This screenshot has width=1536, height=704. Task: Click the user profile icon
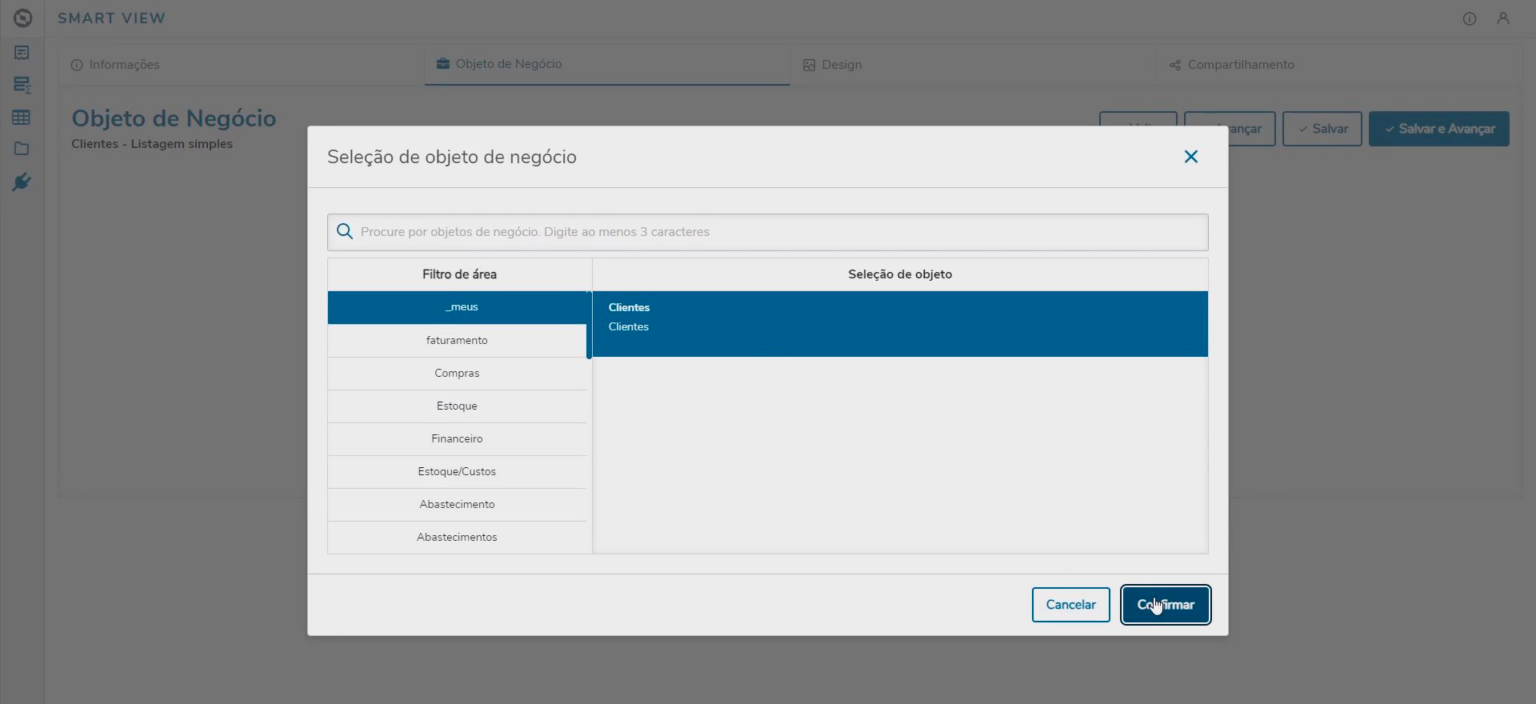[x=1504, y=18]
